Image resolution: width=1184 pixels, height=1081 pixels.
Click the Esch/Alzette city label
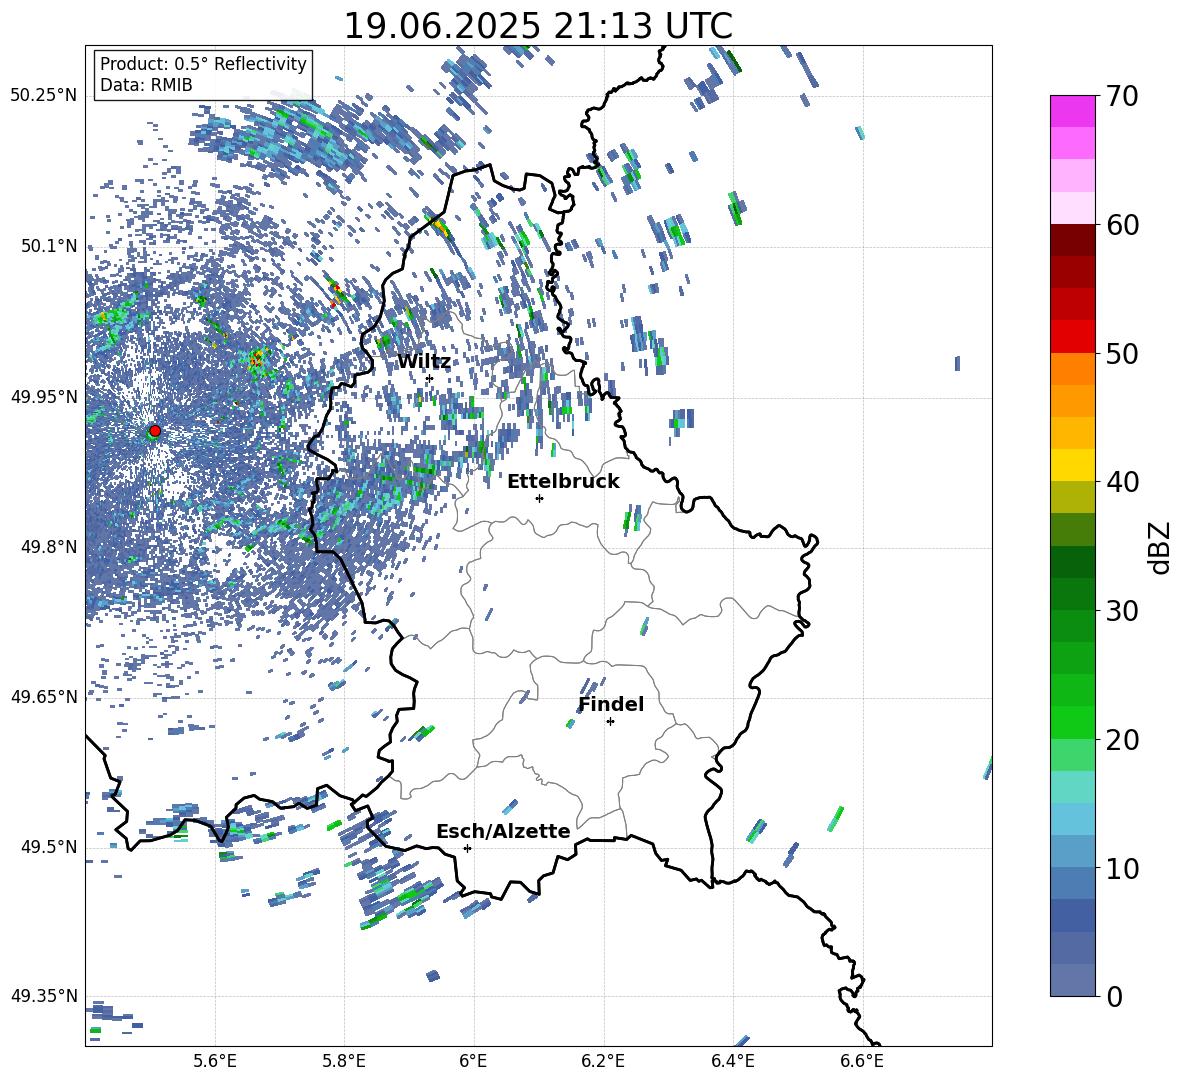[x=503, y=831]
